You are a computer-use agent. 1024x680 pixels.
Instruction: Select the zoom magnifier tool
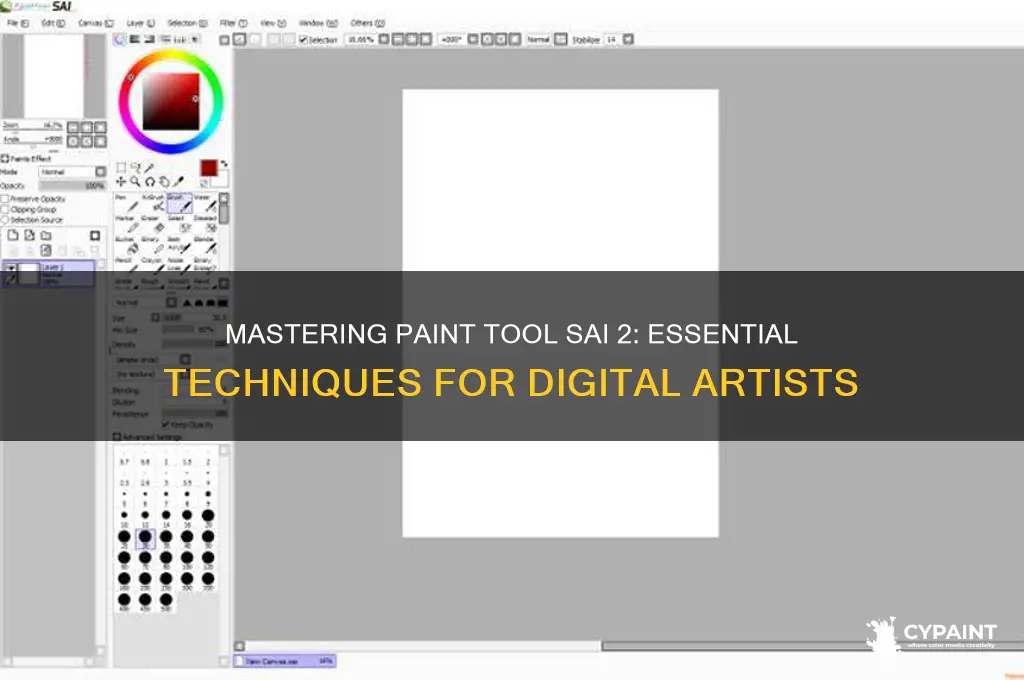tap(135, 182)
